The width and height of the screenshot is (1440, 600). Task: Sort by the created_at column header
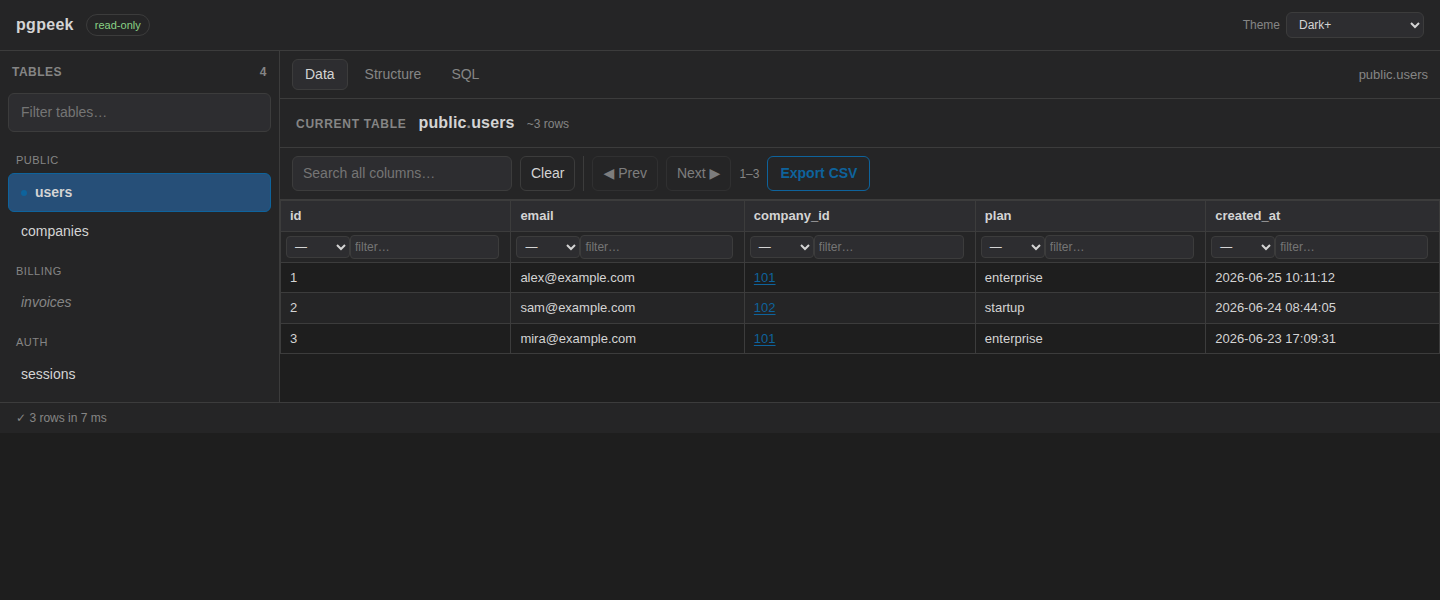(1322, 216)
